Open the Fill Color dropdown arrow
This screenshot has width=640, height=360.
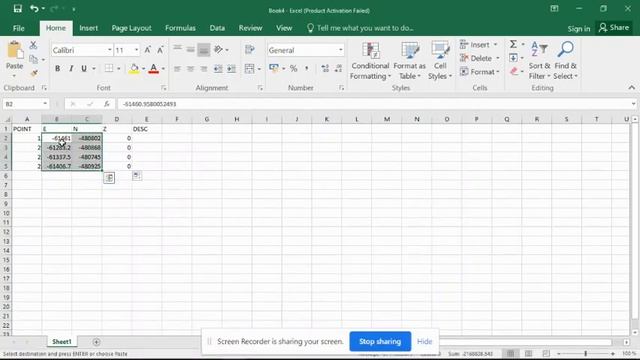pyautogui.click(x=143, y=69)
